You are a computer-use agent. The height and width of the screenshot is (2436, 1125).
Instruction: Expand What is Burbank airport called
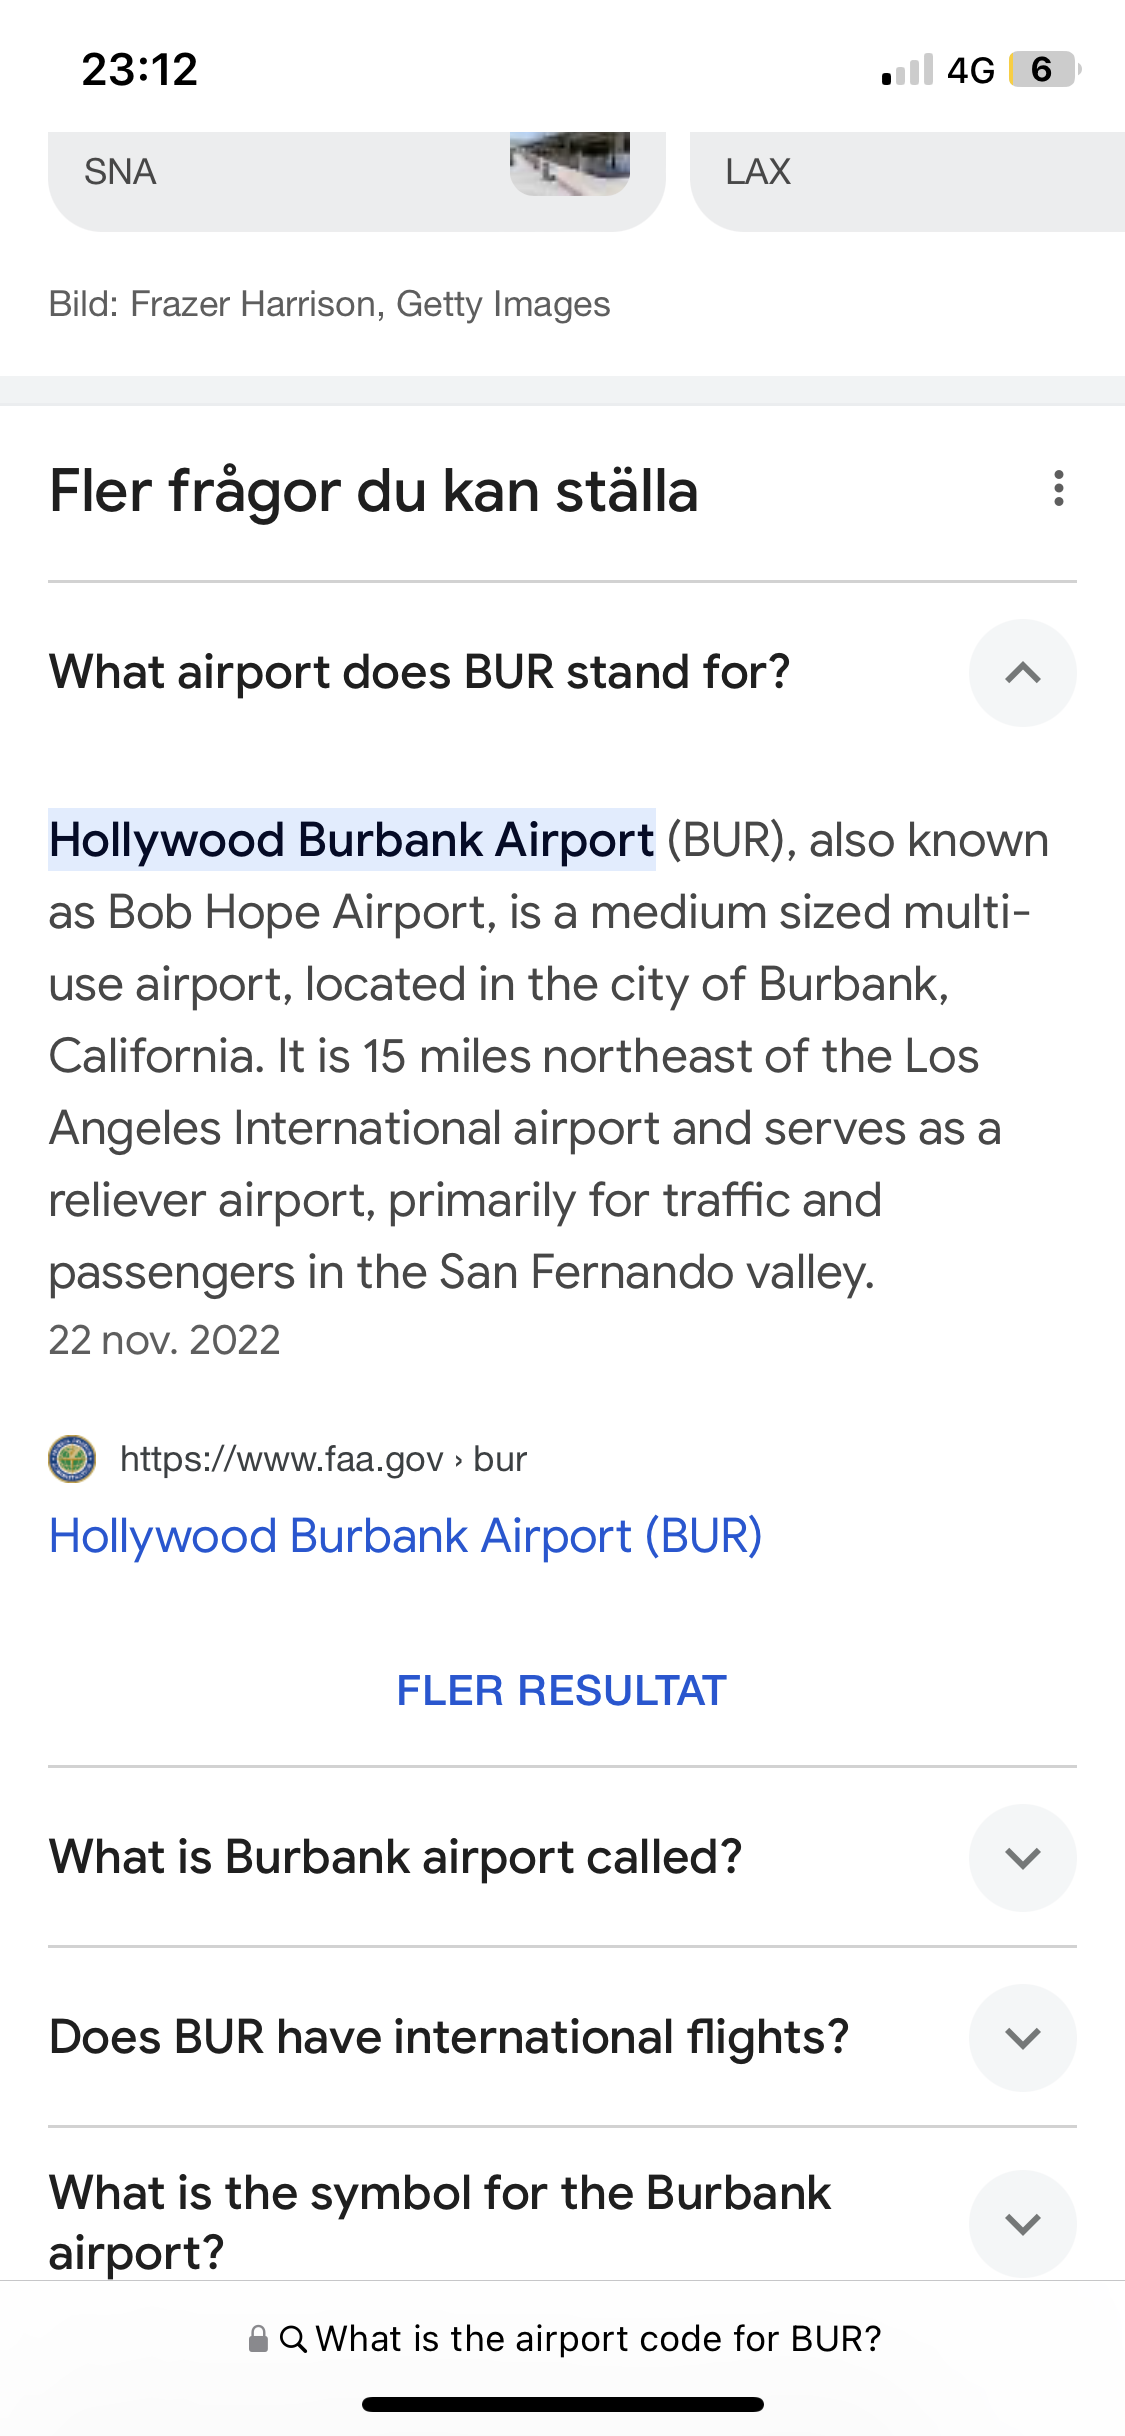click(x=1022, y=1858)
